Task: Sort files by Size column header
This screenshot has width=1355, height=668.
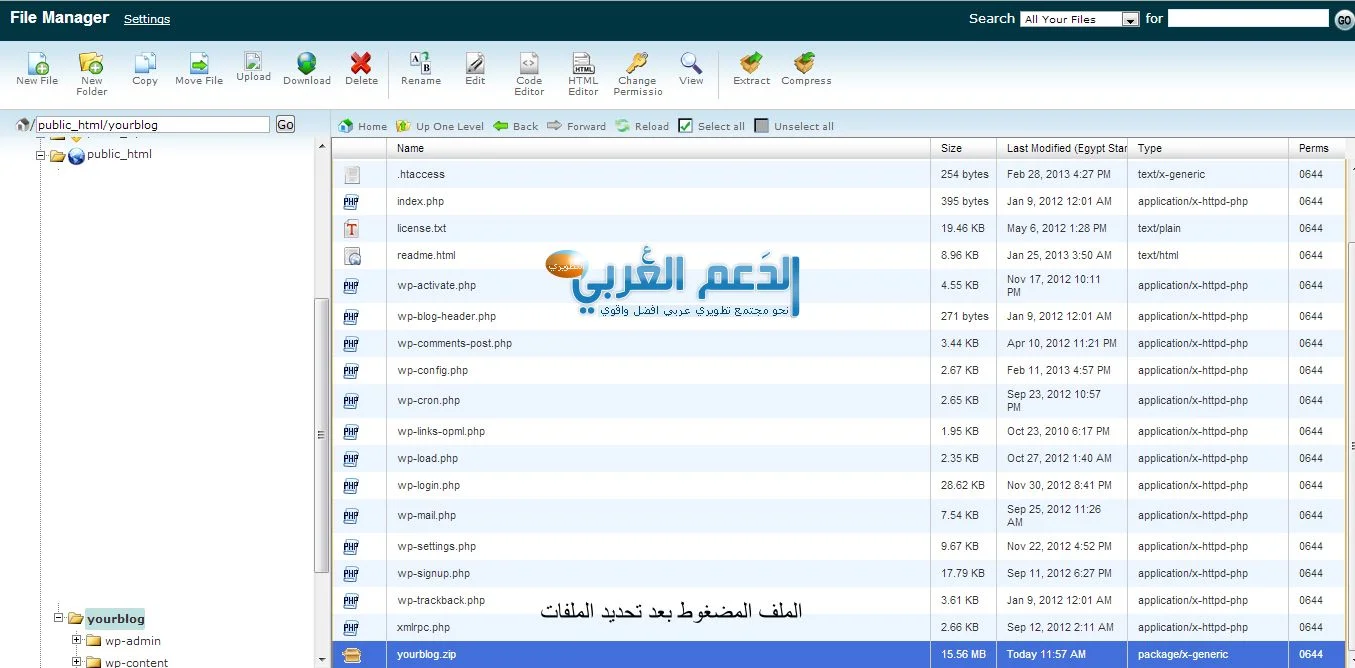Action: [x=951, y=148]
